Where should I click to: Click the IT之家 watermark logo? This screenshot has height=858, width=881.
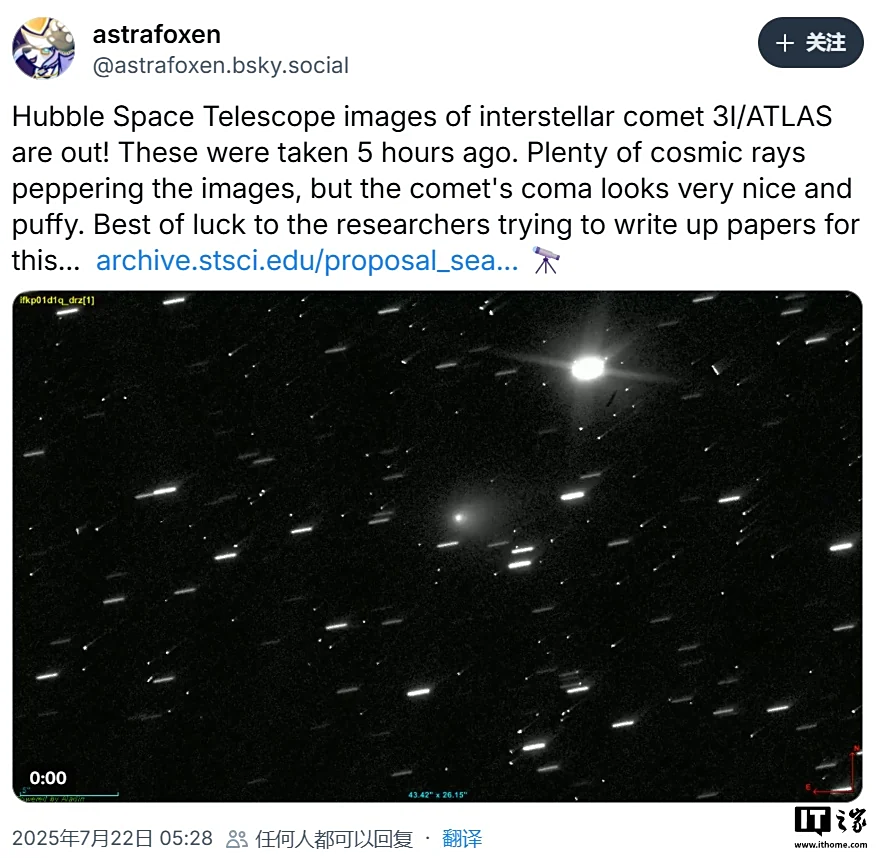tap(830, 827)
